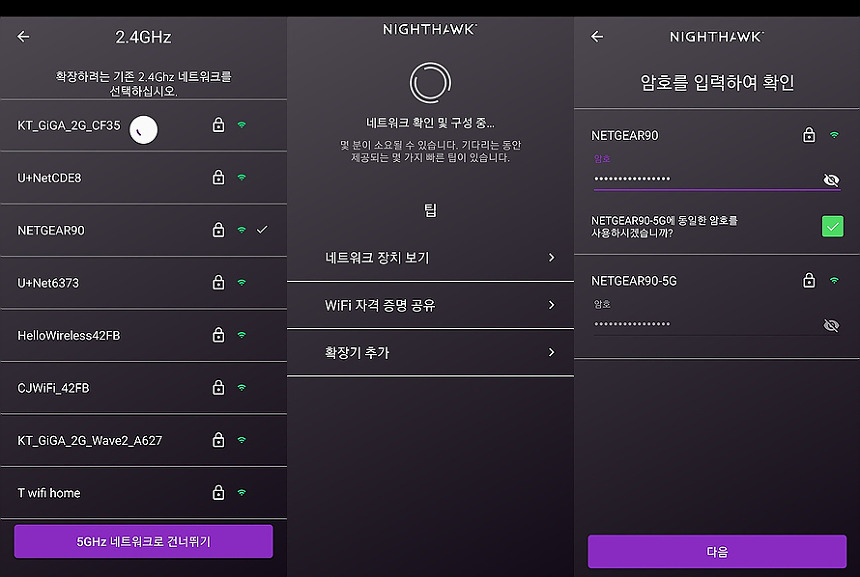Choose the CJWiFi_42FB network entry
Image resolution: width=860 pixels, height=577 pixels.
coord(144,388)
